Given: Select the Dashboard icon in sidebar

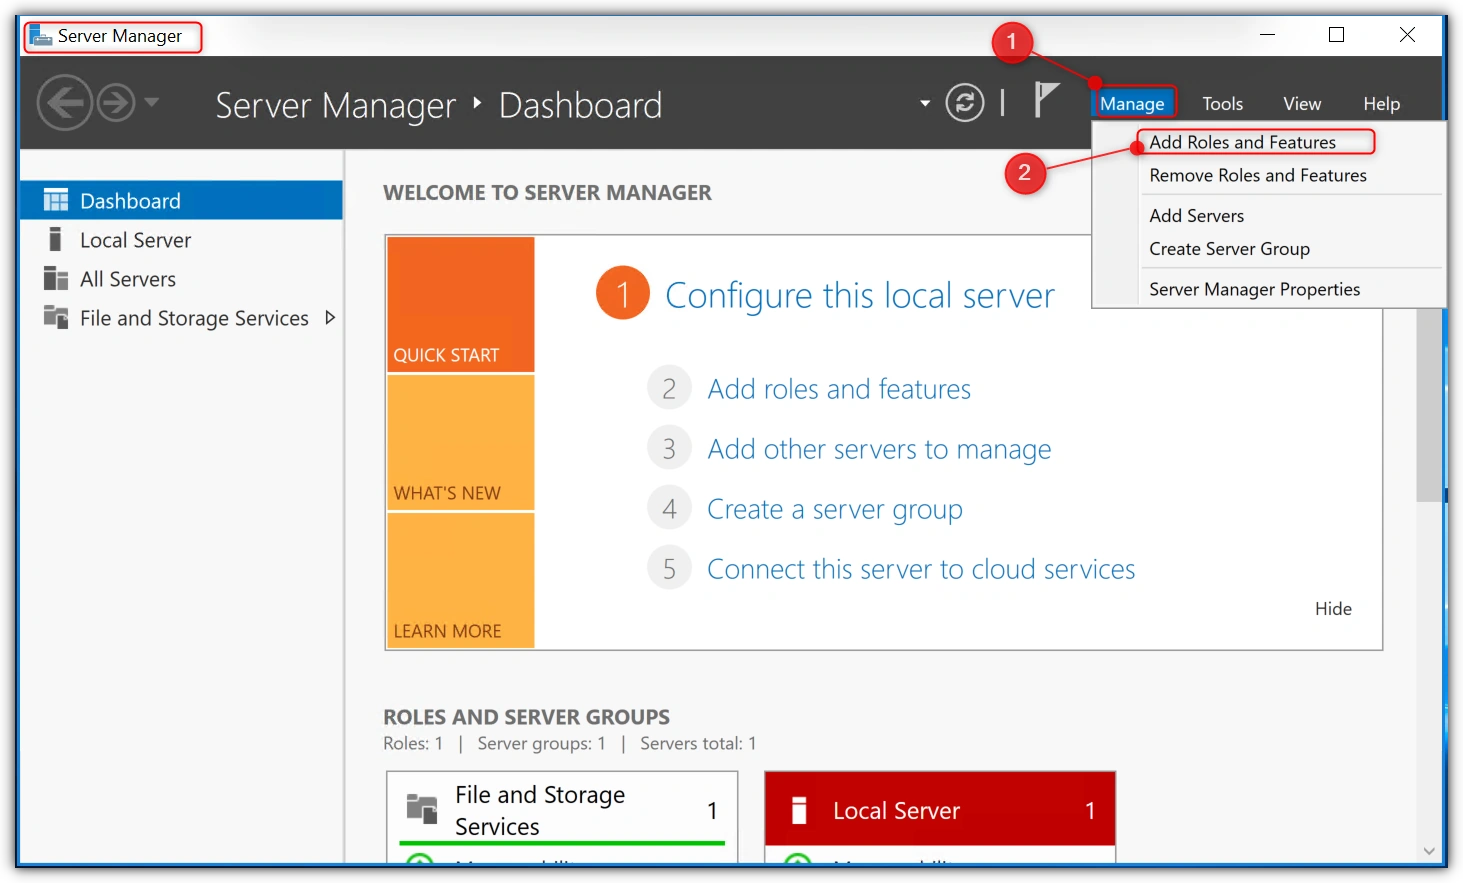Looking at the screenshot, I should tap(56, 200).
